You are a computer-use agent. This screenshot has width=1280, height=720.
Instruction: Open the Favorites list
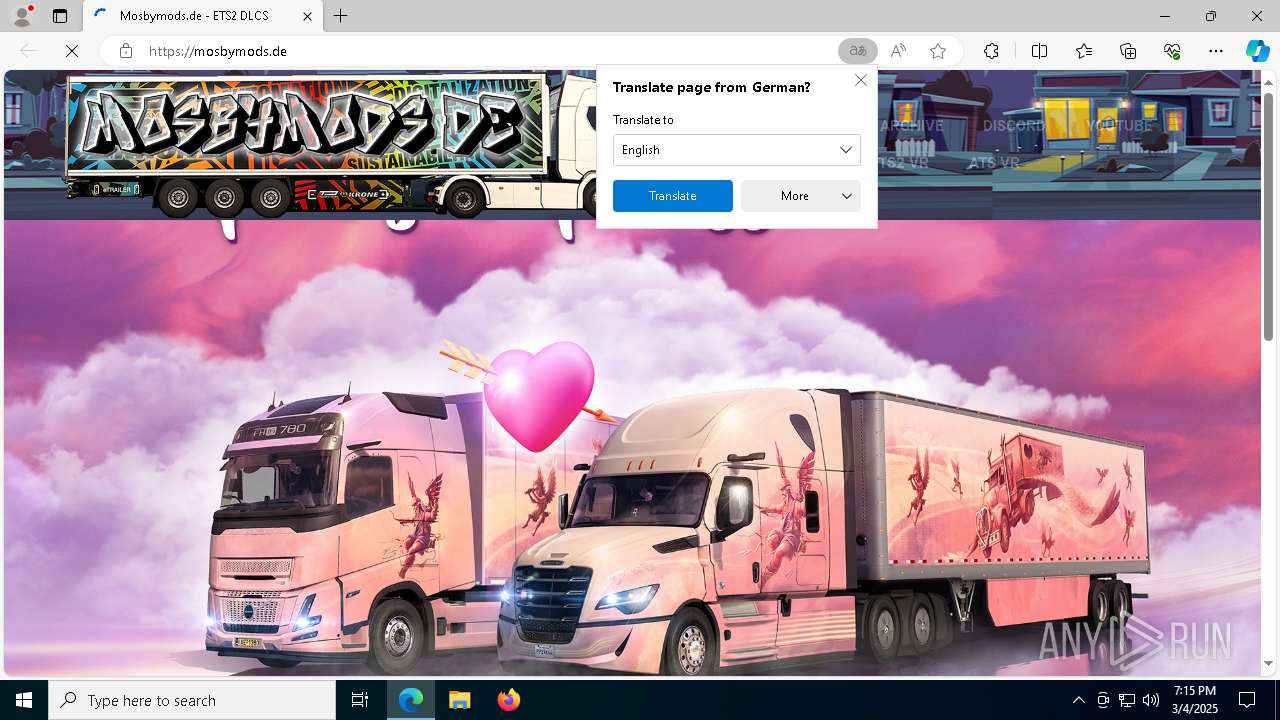pyautogui.click(x=1084, y=51)
